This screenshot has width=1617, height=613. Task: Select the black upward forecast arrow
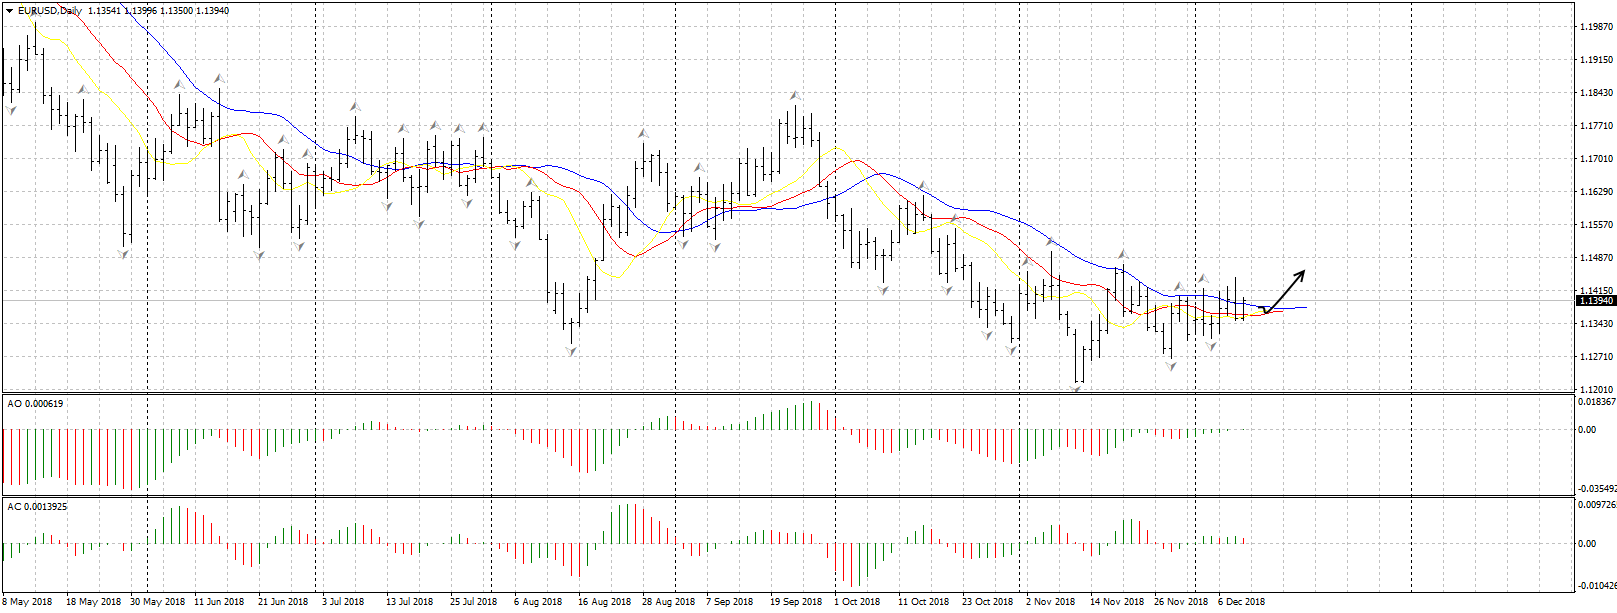1287,290
